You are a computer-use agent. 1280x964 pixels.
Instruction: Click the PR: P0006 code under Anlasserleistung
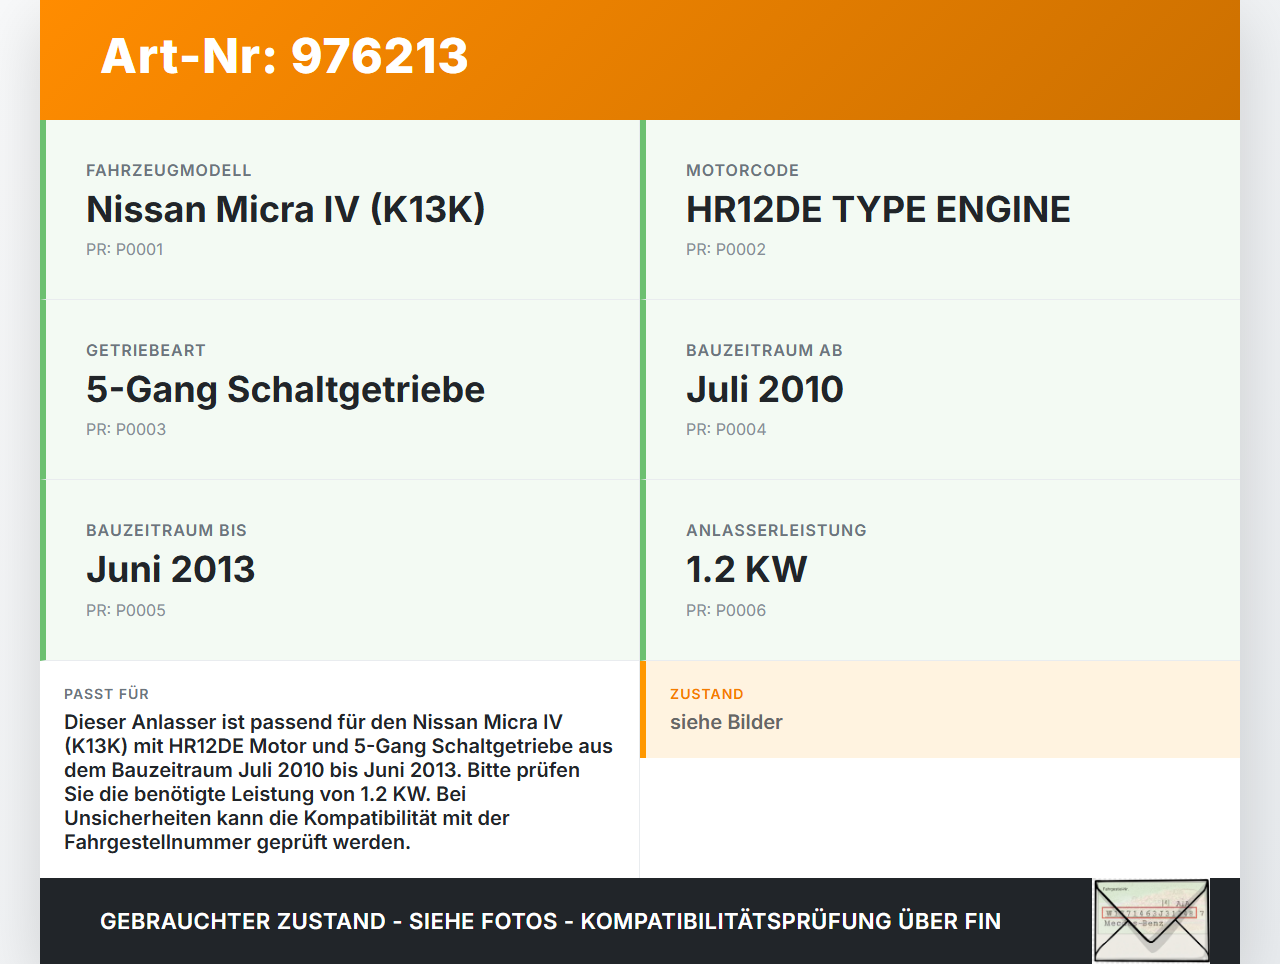click(725, 609)
